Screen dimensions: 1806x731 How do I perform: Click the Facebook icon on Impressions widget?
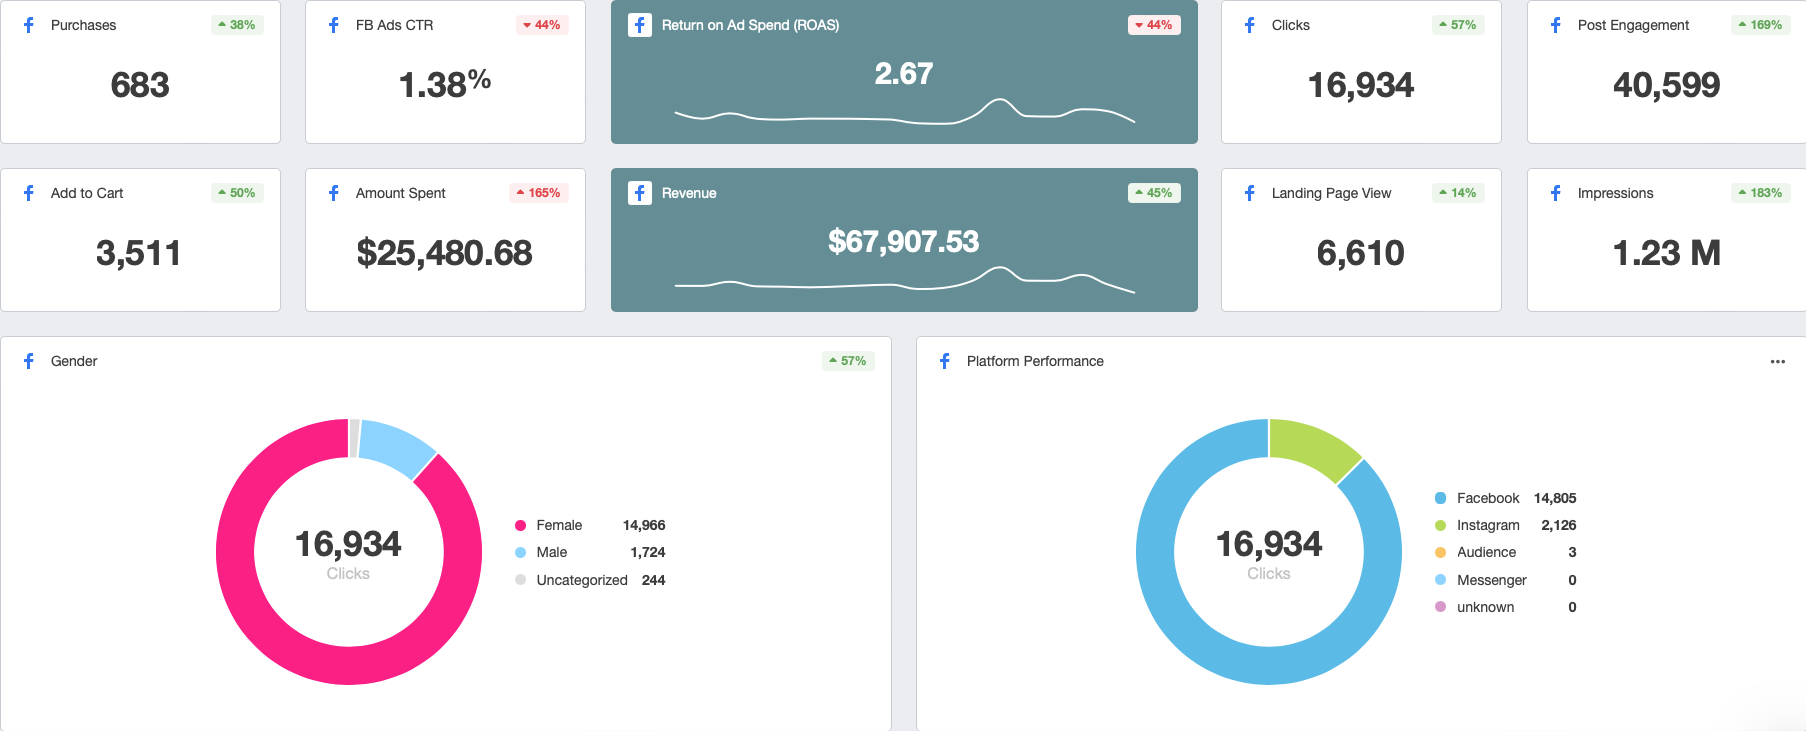pyautogui.click(x=1556, y=193)
